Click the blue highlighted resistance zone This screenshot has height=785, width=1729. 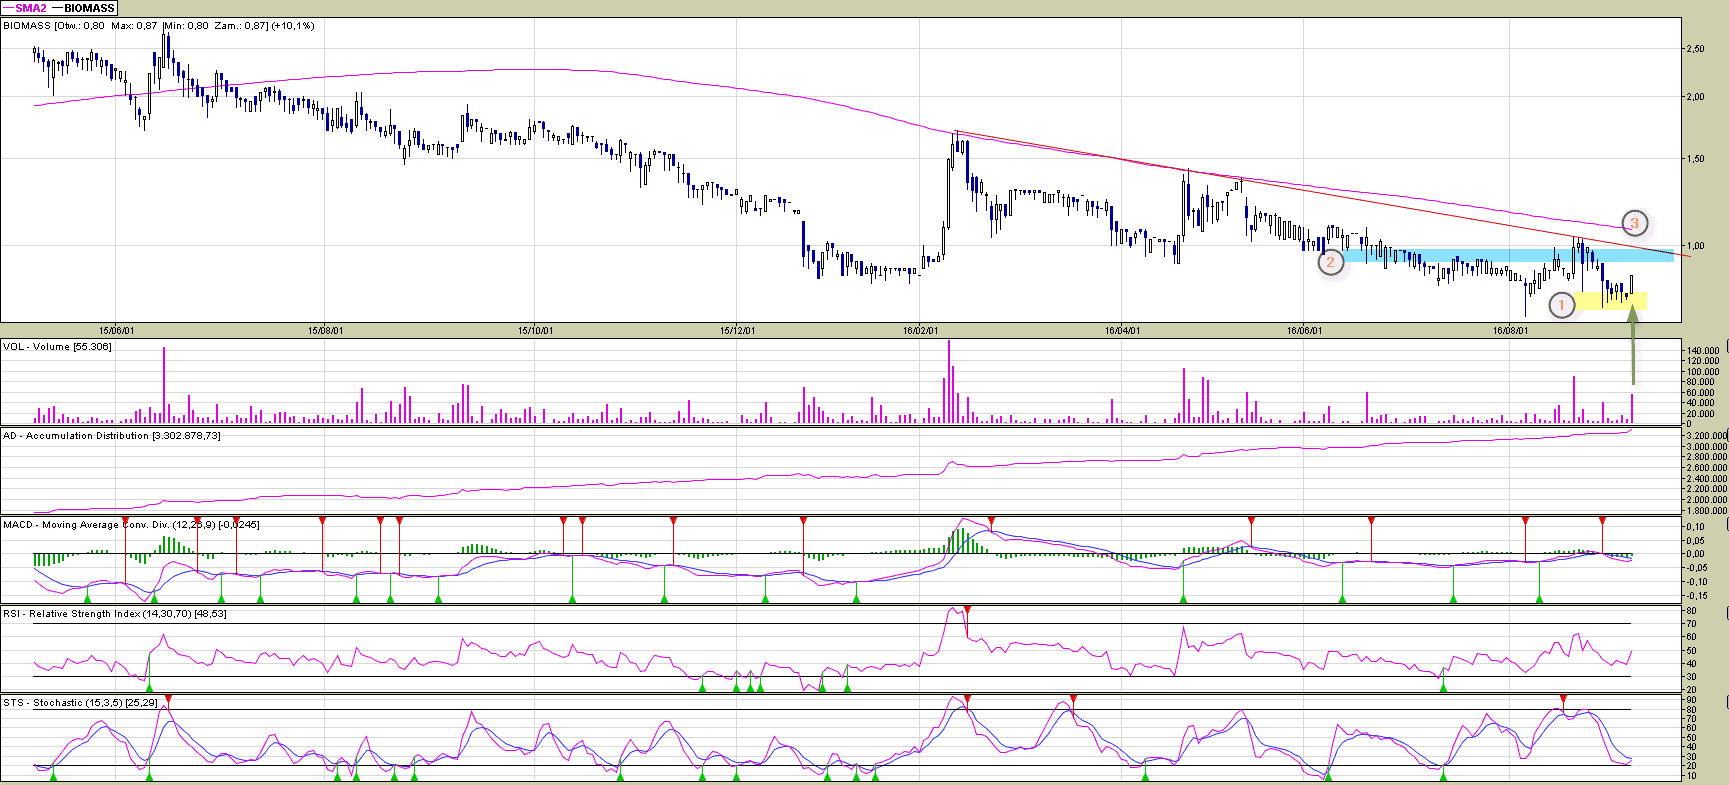[x=1500, y=256]
